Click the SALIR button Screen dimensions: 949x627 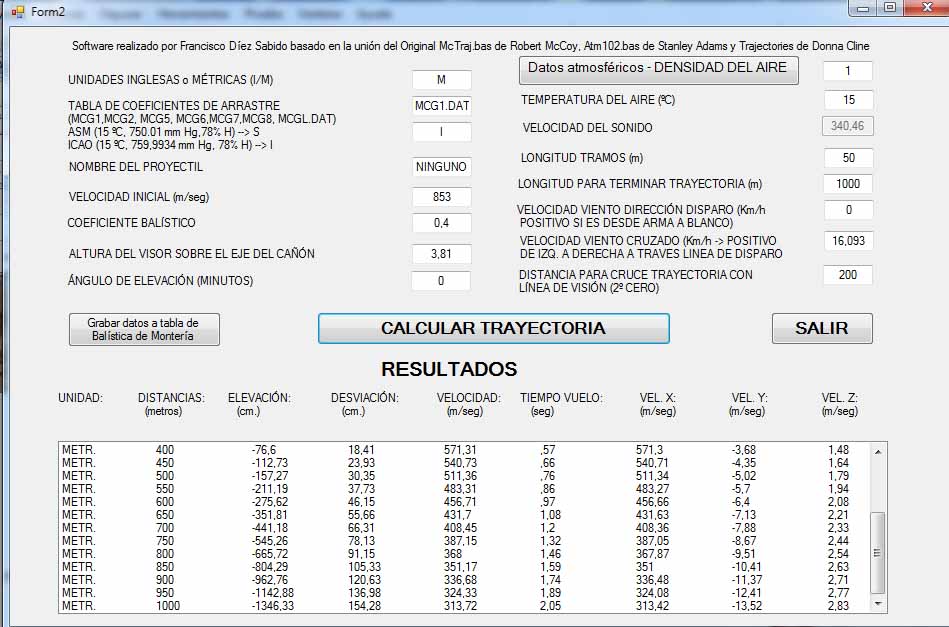pyautogui.click(x=821, y=328)
